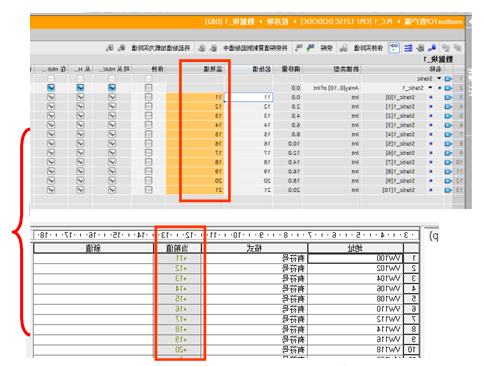This screenshot has height=366, width=484.
Task: Toggle the 可从HMI checkbox for Static_1 array row
Action: click(x=112, y=88)
